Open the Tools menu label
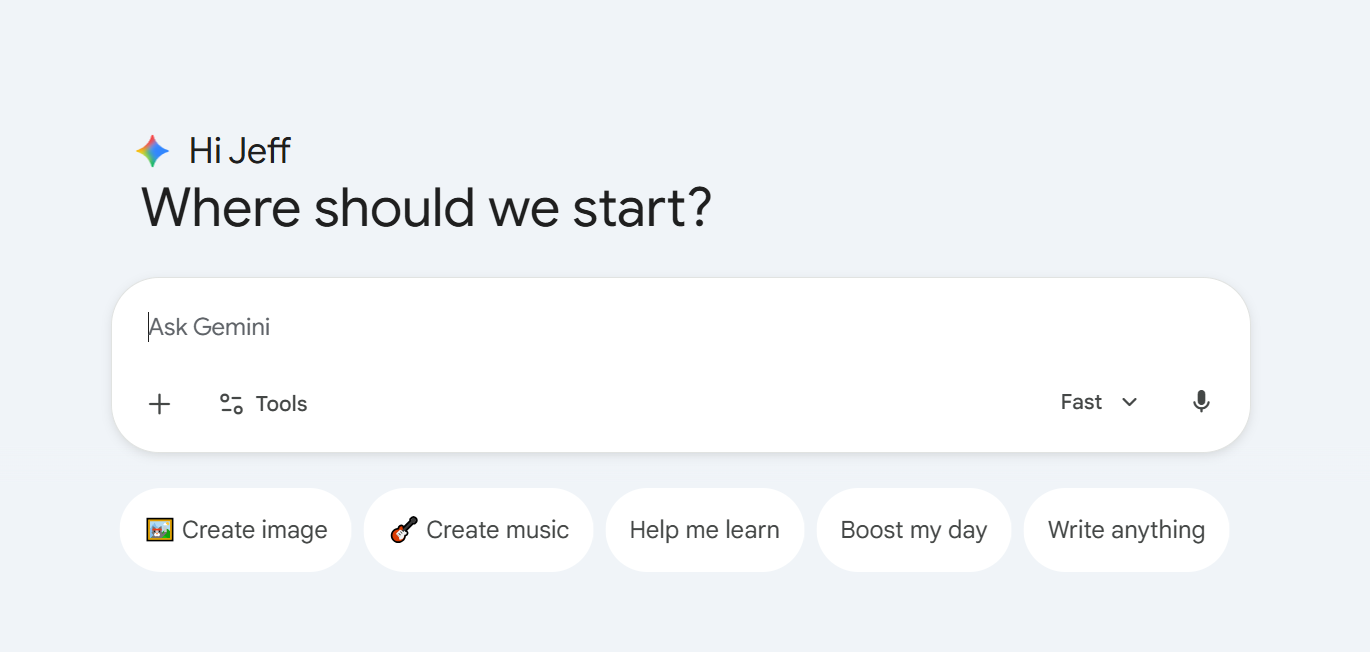This screenshot has height=652, width=1370. click(x=281, y=404)
